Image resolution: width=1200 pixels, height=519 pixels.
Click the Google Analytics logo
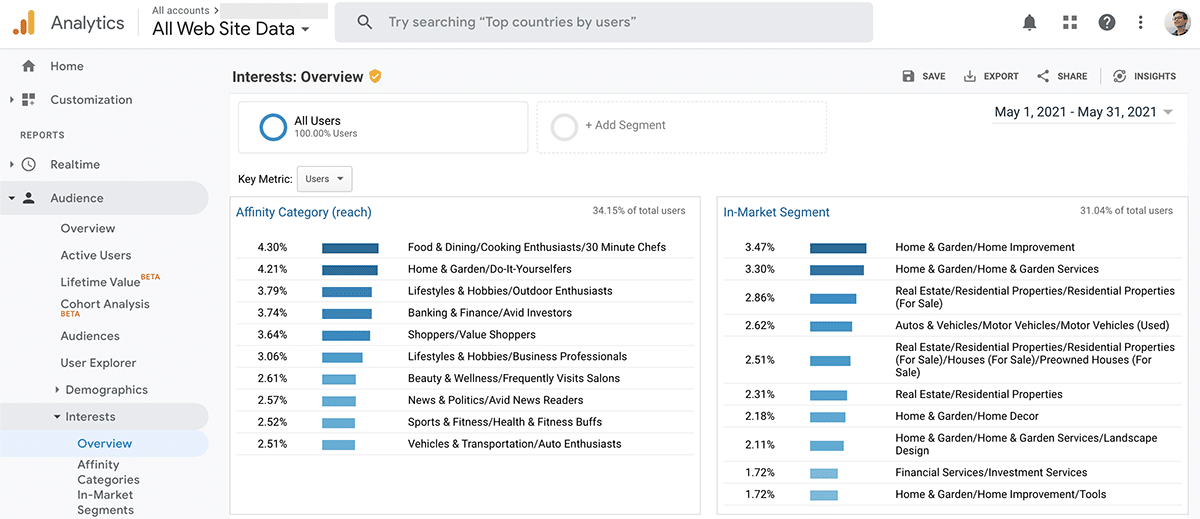click(24, 22)
